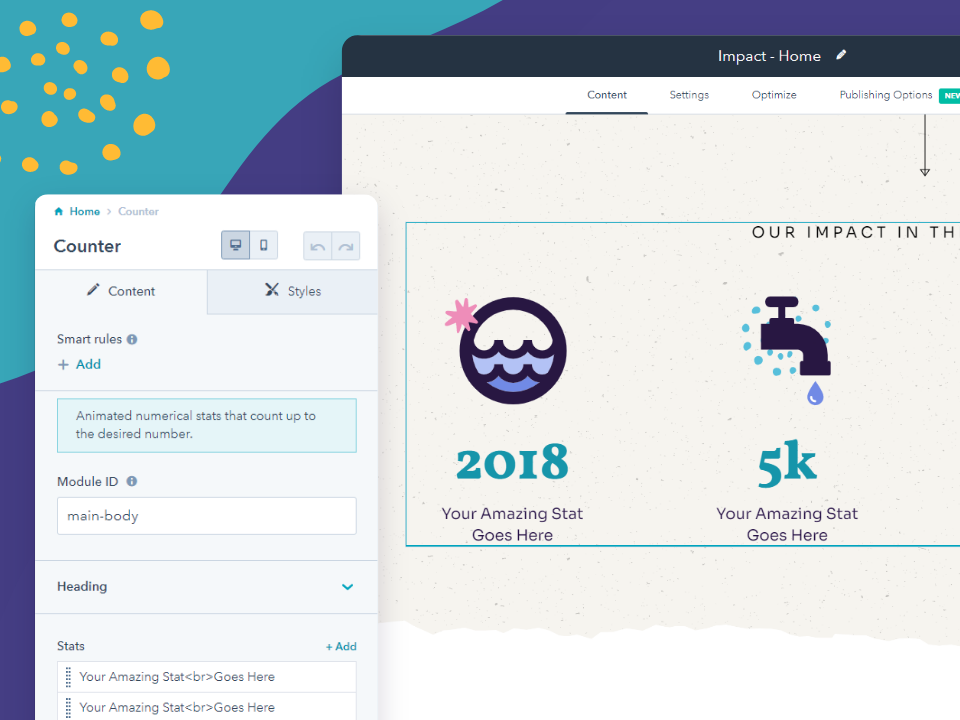Open the Smart rules info tooltip
This screenshot has width=960, height=720.
[132, 340]
